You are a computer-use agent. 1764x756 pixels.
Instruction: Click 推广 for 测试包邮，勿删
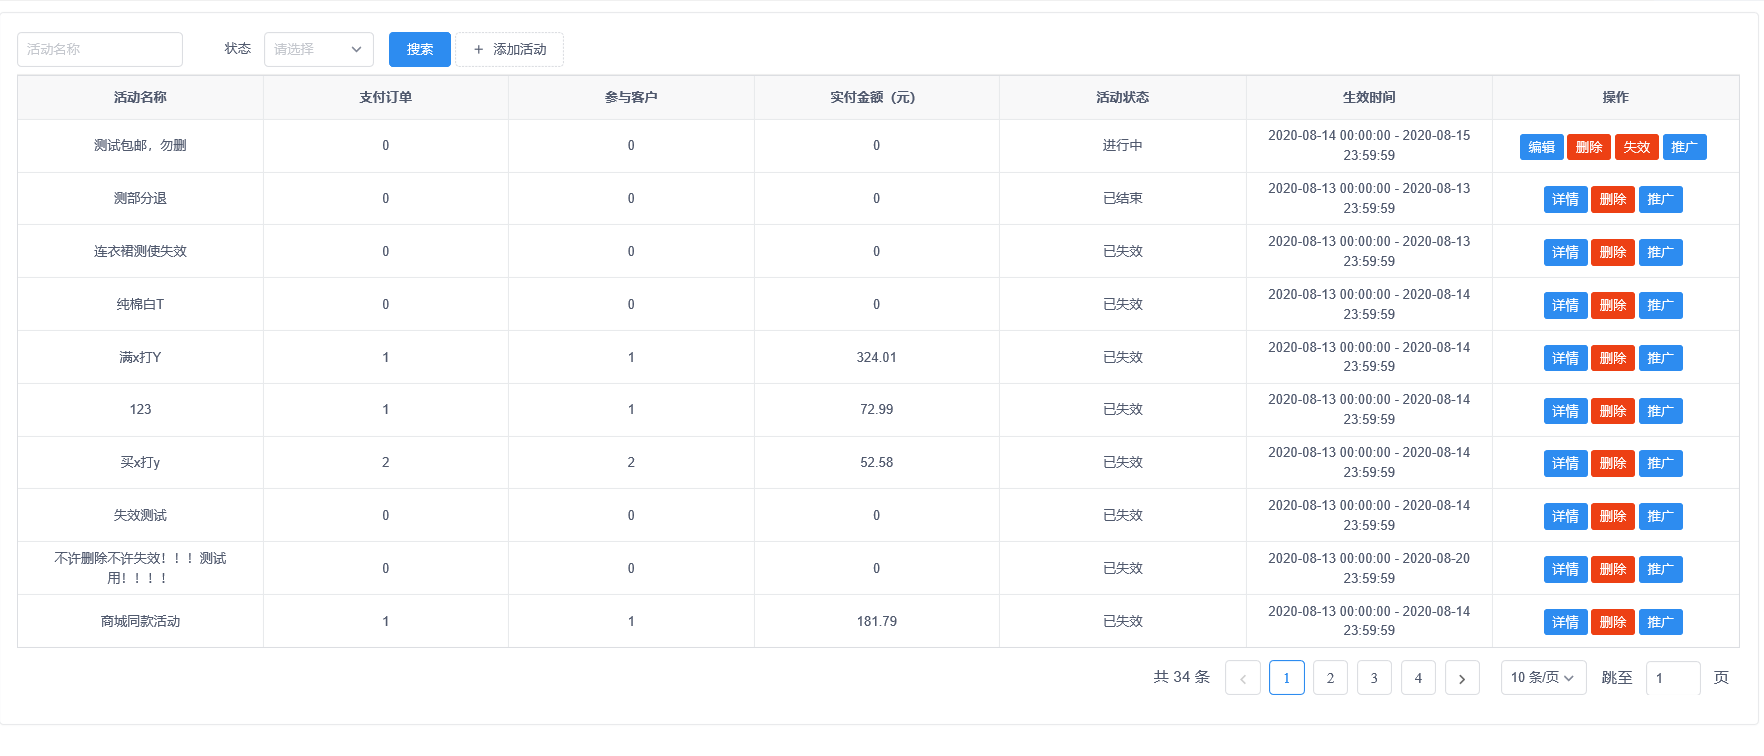(1684, 147)
